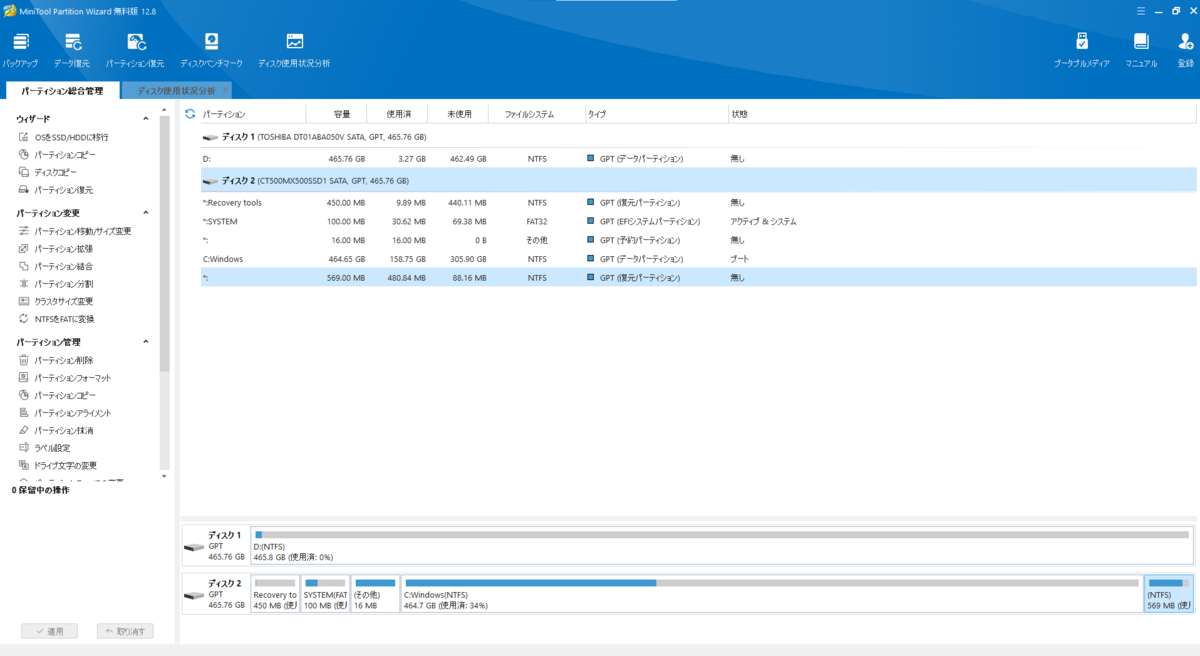Viewport: 1200px width, 656px height.
Task: Choose パーティションアライメント in sidebar
Action: [64, 413]
